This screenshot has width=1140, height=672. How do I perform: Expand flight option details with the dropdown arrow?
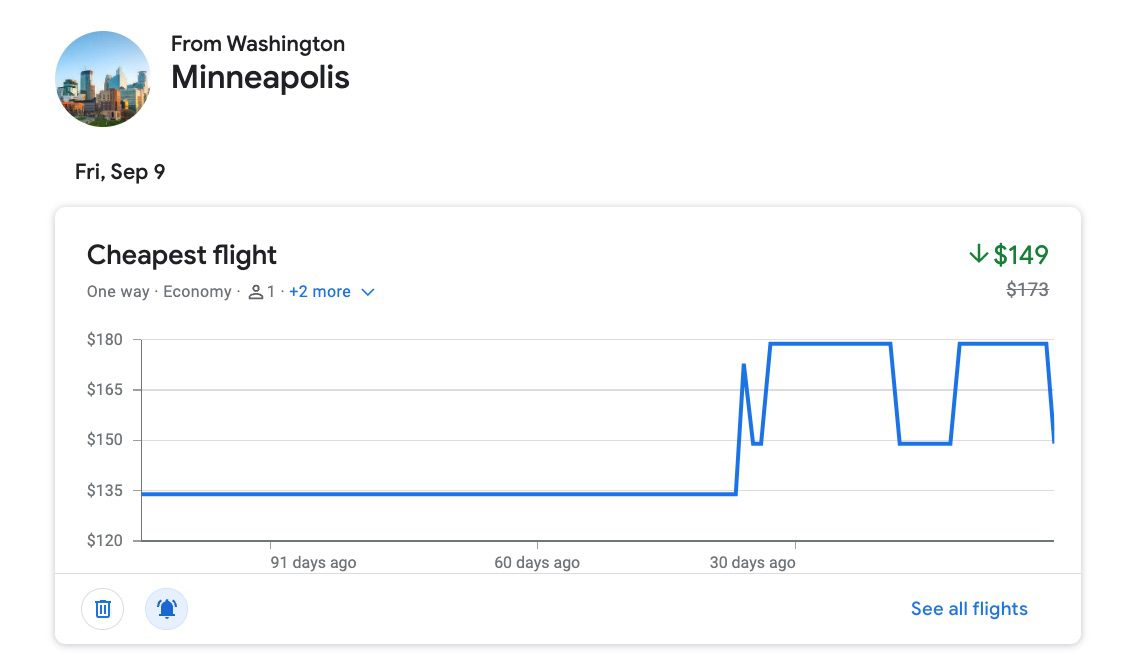tap(366, 292)
